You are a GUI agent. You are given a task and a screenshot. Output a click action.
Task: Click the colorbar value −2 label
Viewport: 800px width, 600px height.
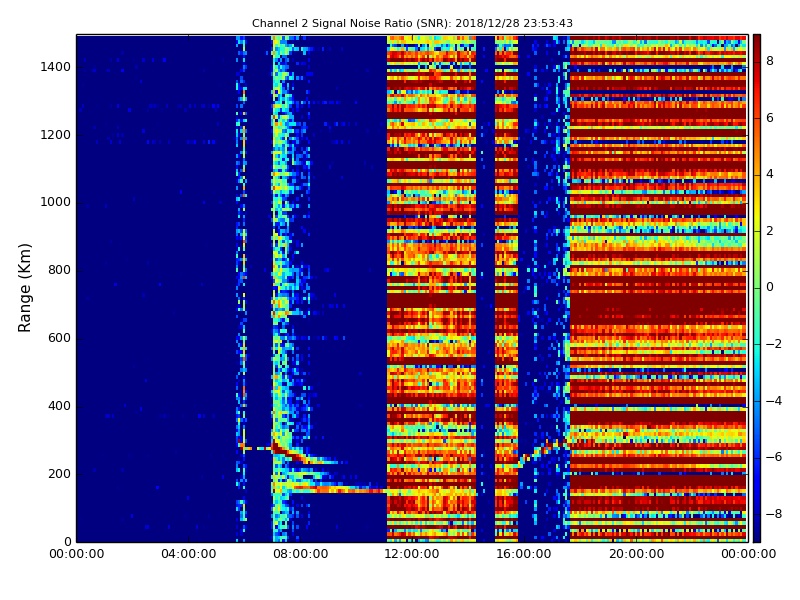[x=774, y=344]
